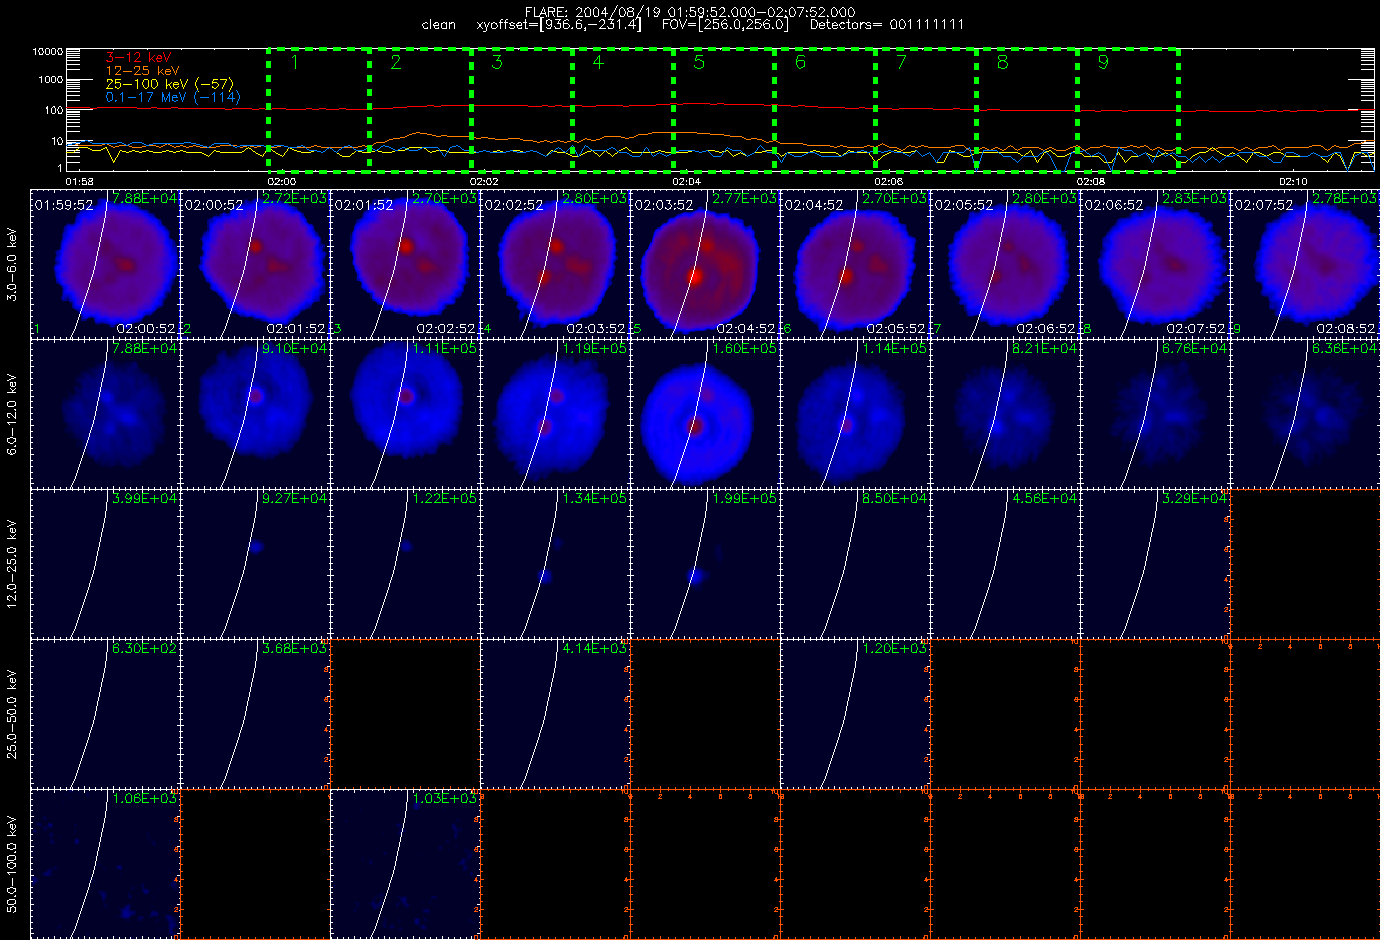Click the '1.19E+05' peak value
Screen dimensions: 1380x940
point(594,349)
